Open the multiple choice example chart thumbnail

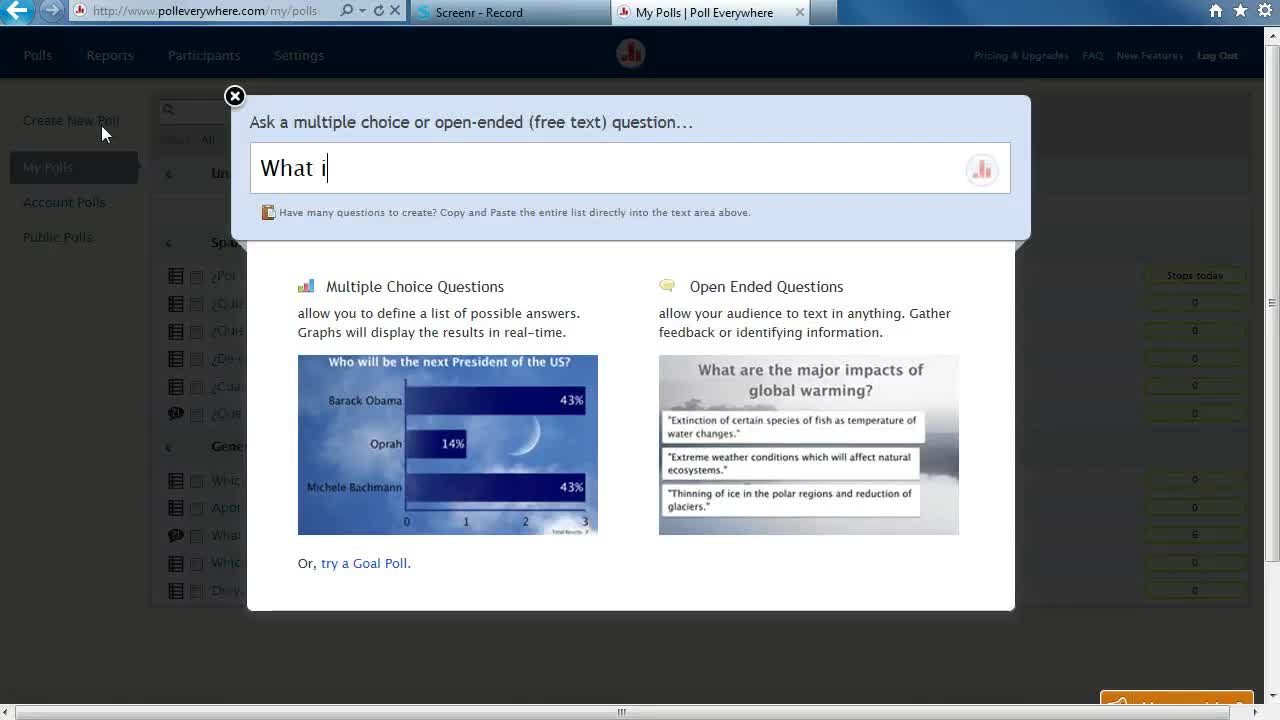tap(448, 445)
